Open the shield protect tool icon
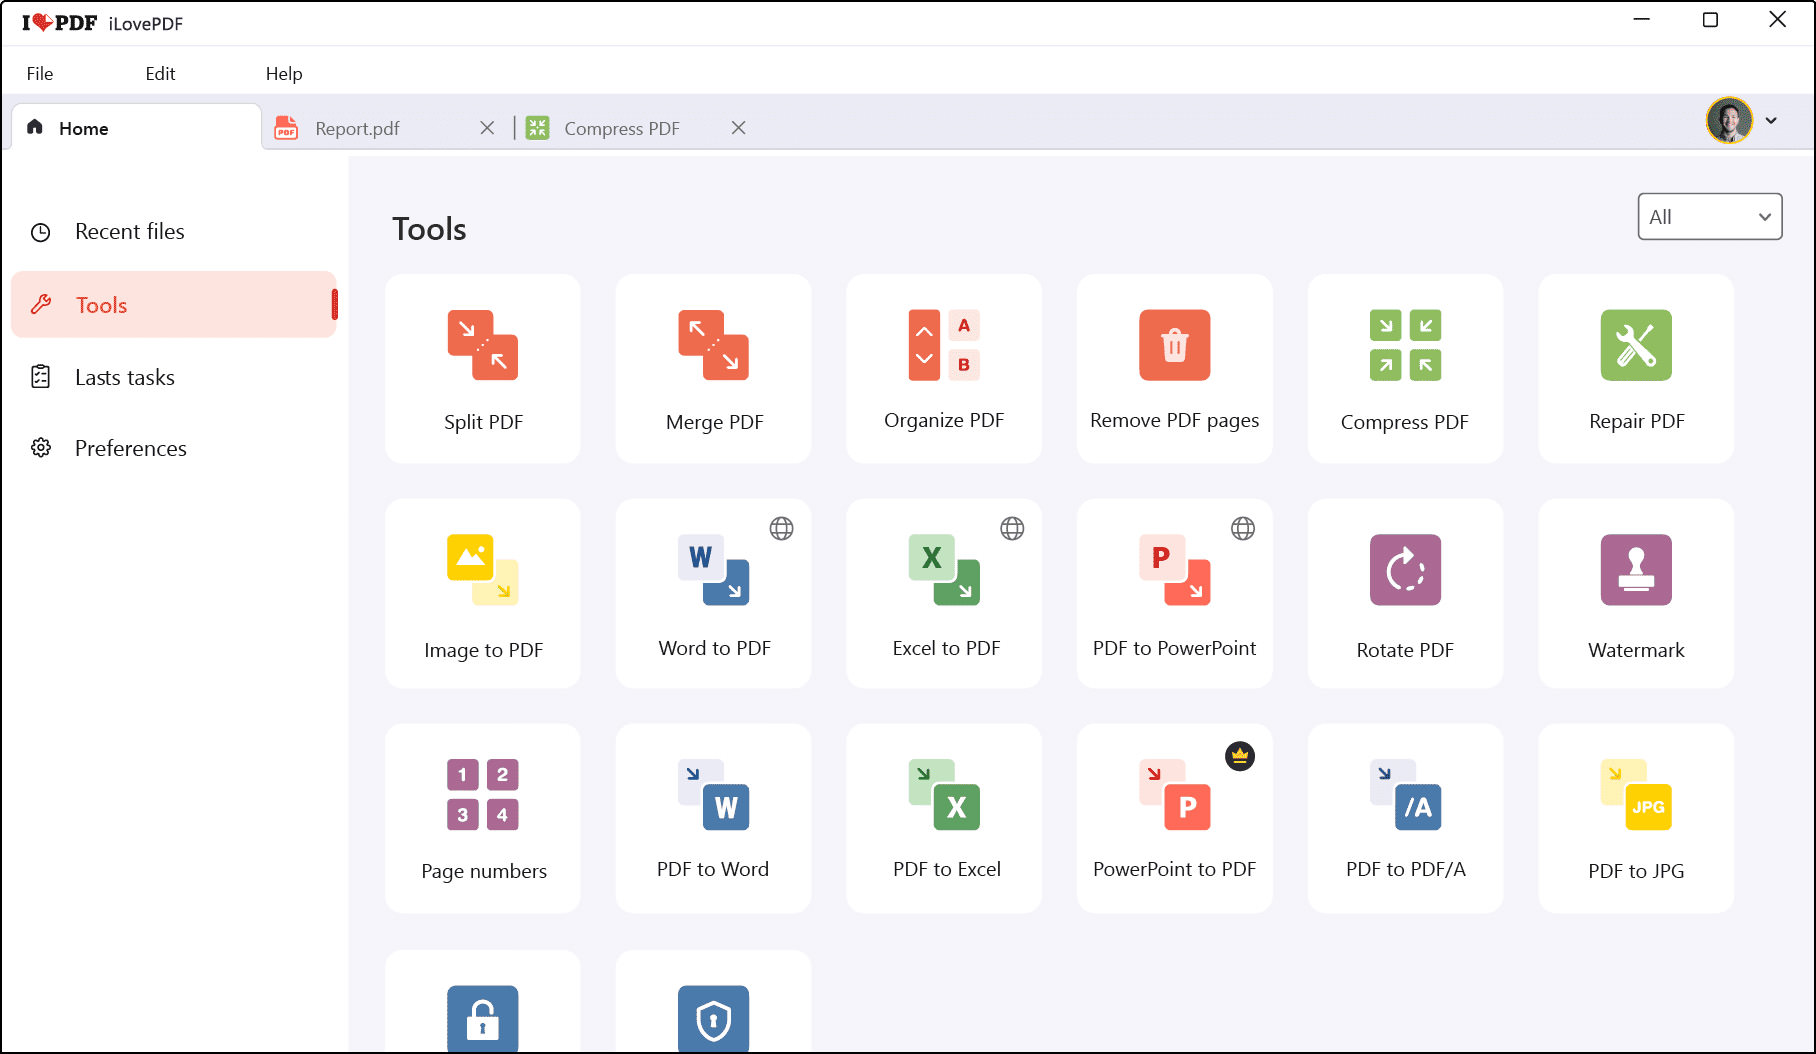1816x1054 pixels. tap(714, 1019)
